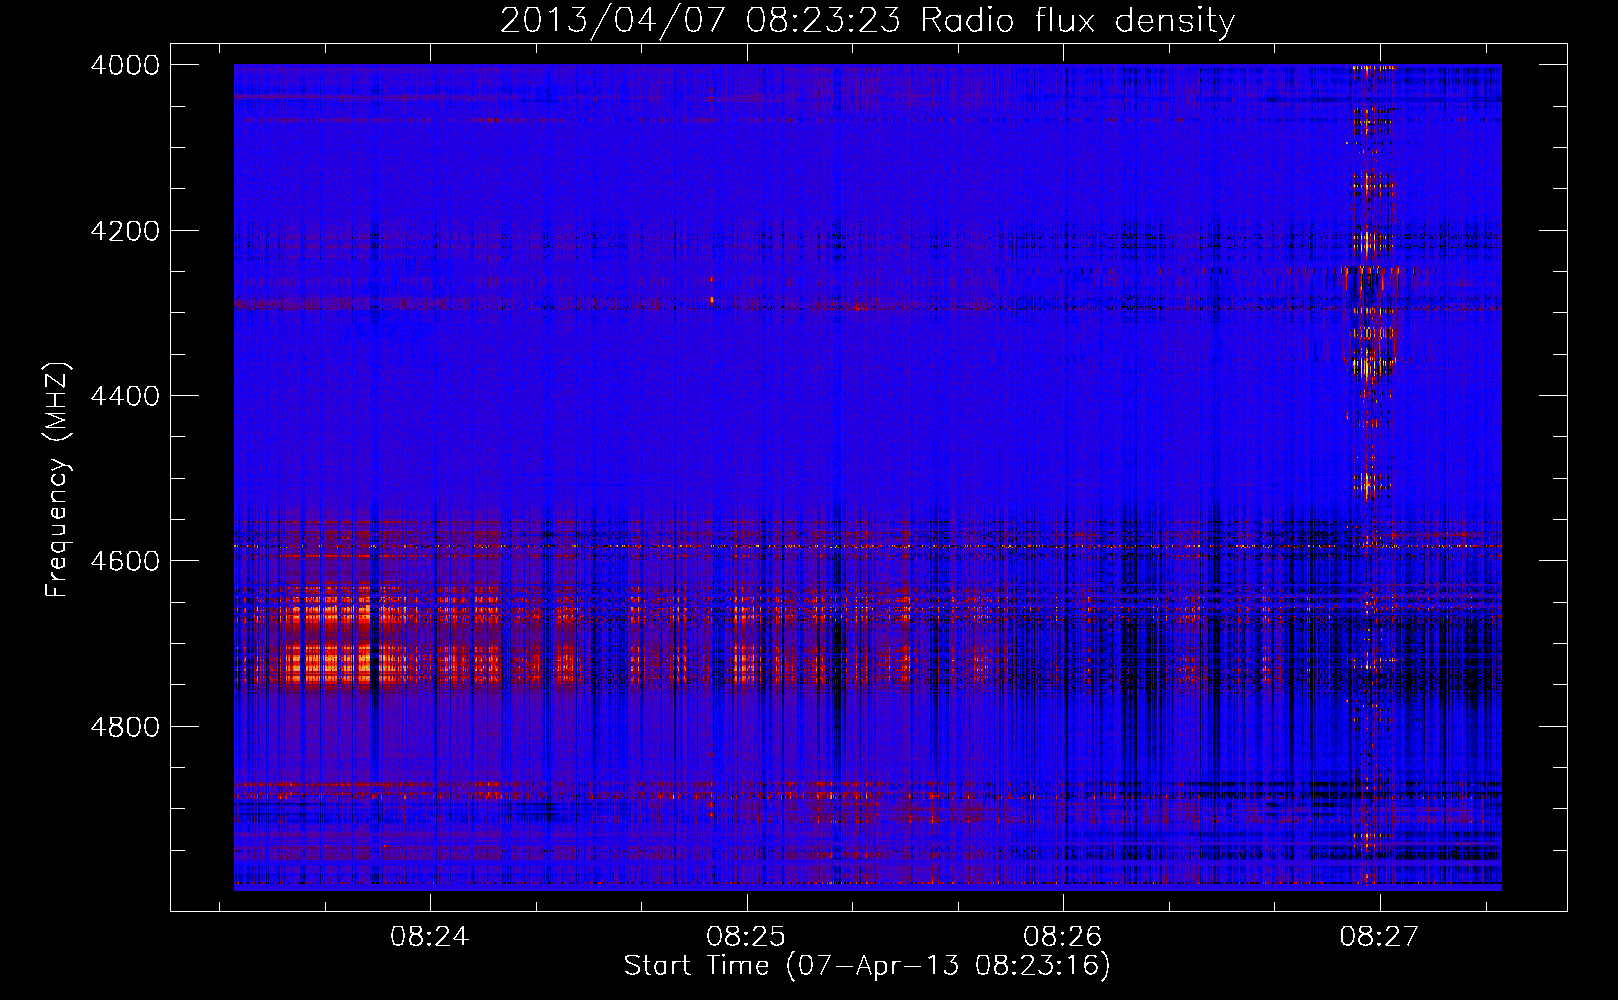Click the 08:27 time axis label
The image size is (1618, 1000).
tap(1379, 937)
